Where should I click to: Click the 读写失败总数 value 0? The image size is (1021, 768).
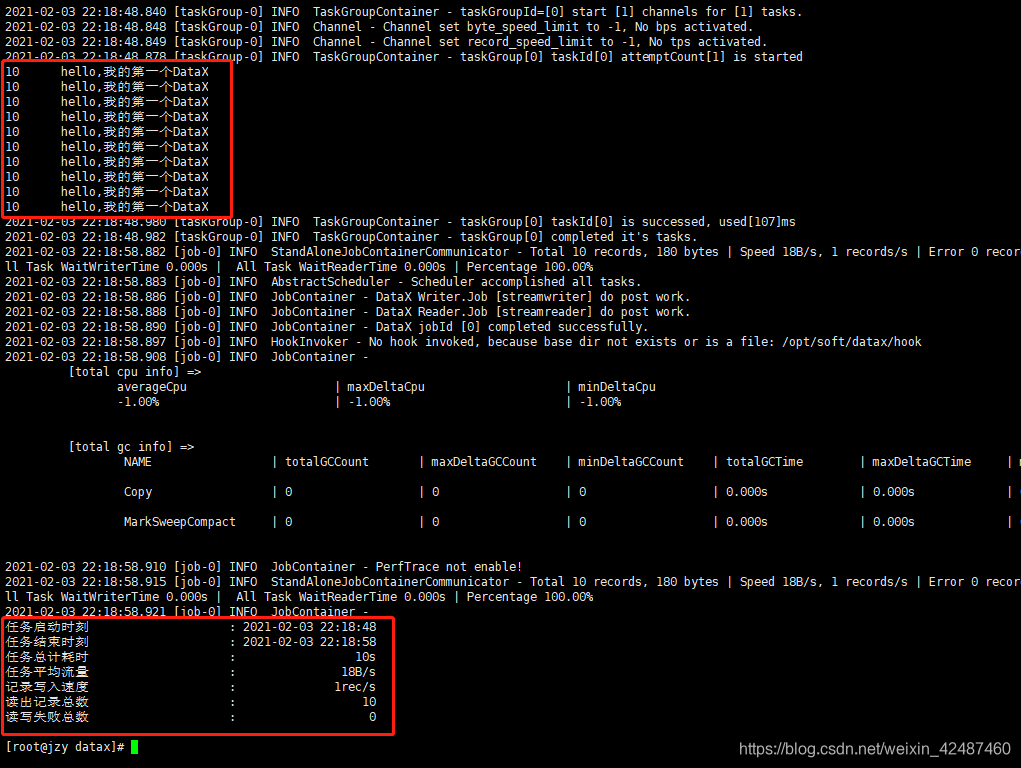[372, 717]
